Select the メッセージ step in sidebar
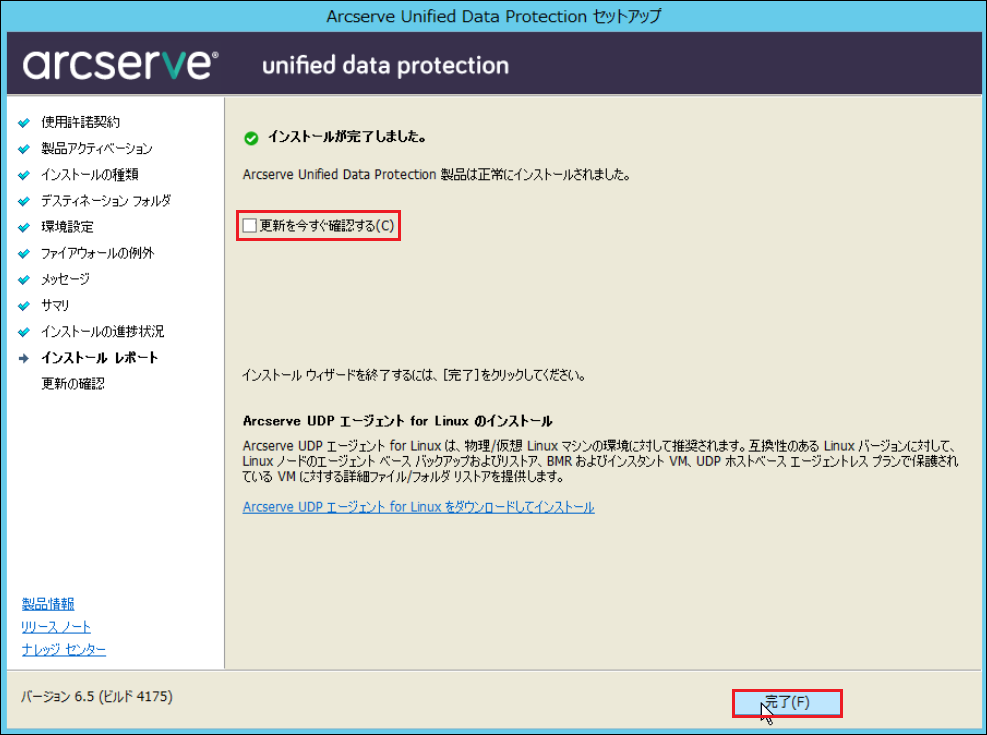This screenshot has height=735, width=987. (65, 279)
